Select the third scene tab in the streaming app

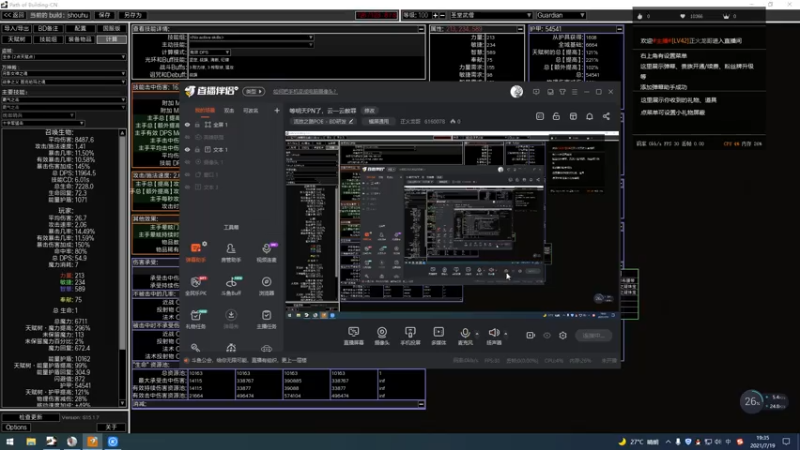[x=251, y=111]
